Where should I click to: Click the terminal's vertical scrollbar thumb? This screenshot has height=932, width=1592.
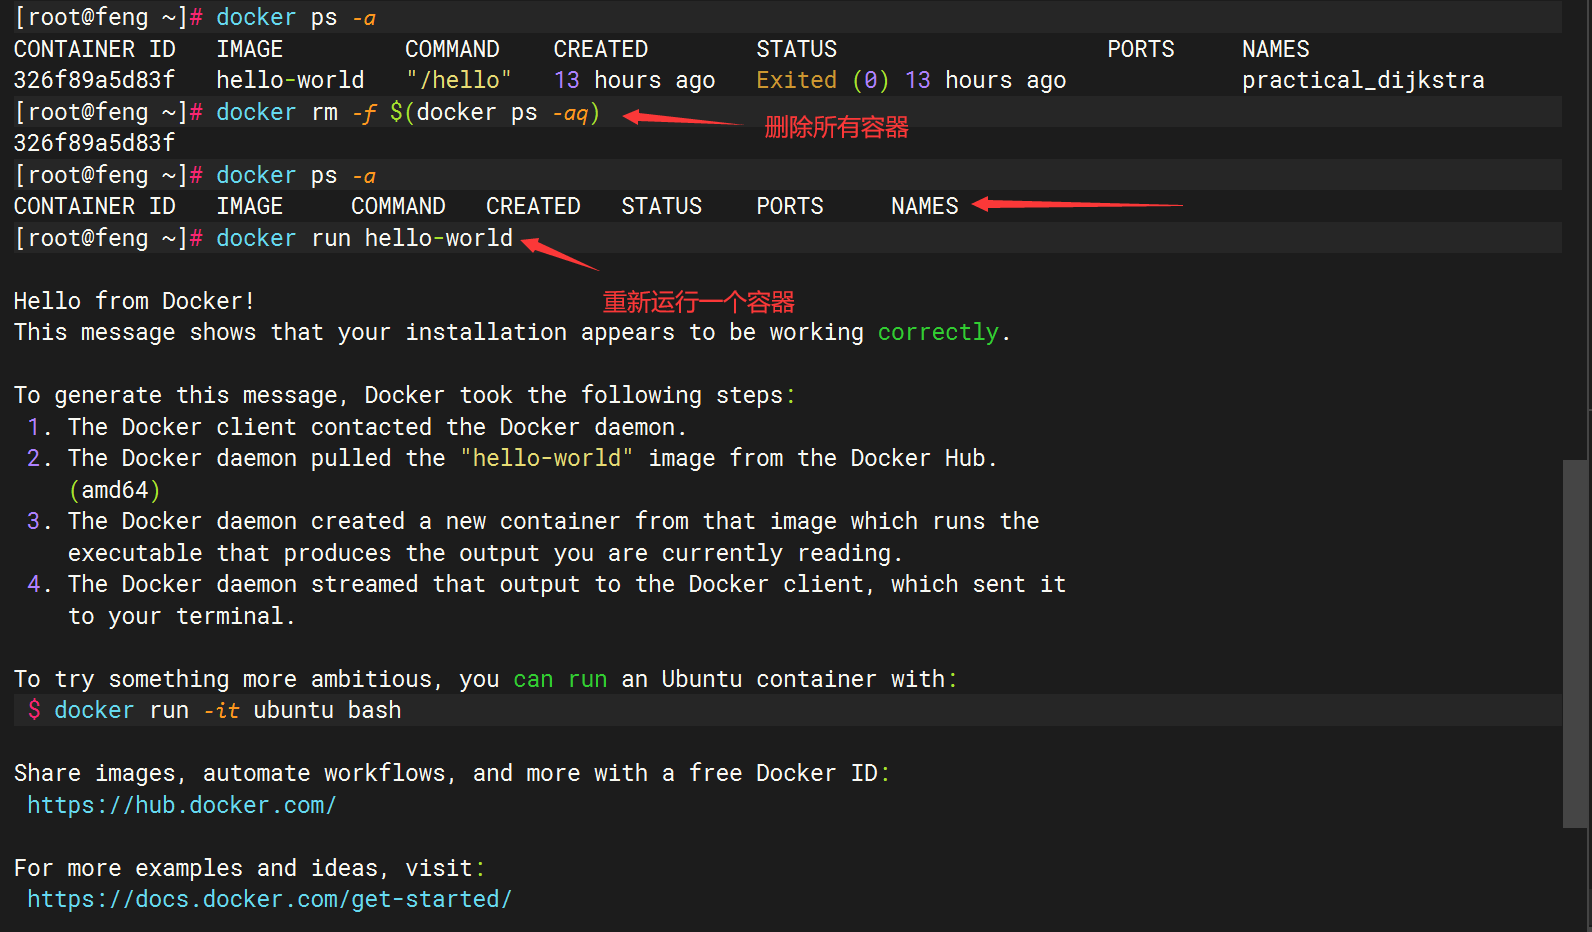(x=1575, y=644)
